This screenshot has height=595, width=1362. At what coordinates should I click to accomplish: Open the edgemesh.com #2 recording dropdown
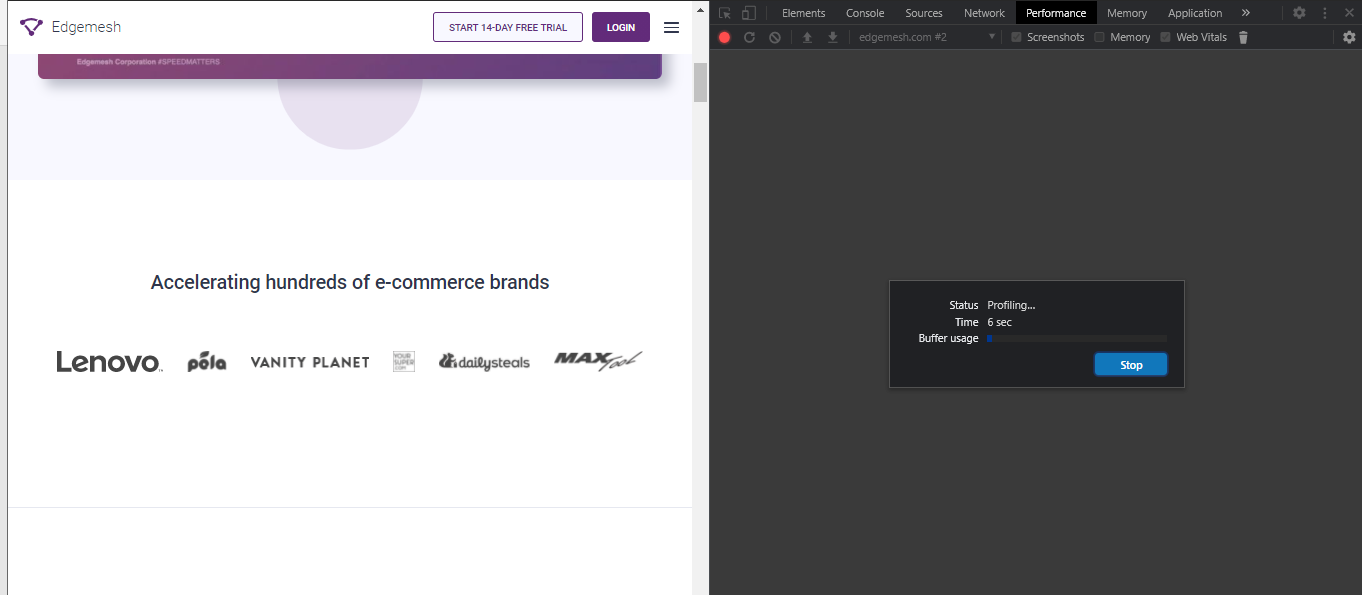pos(927,37)
